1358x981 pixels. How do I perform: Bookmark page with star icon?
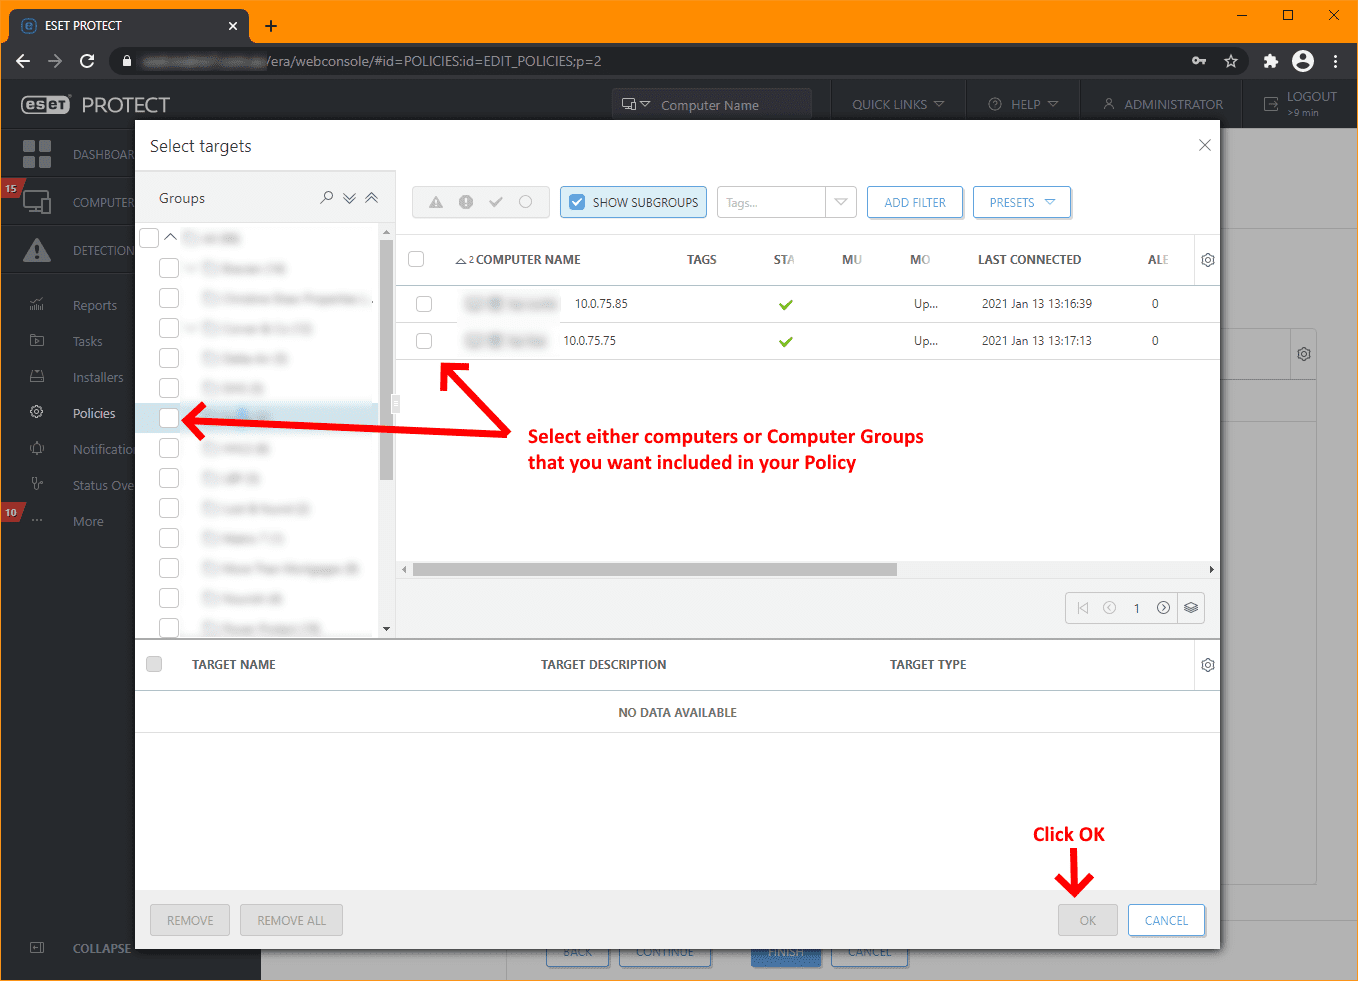tap(1231, 61)
